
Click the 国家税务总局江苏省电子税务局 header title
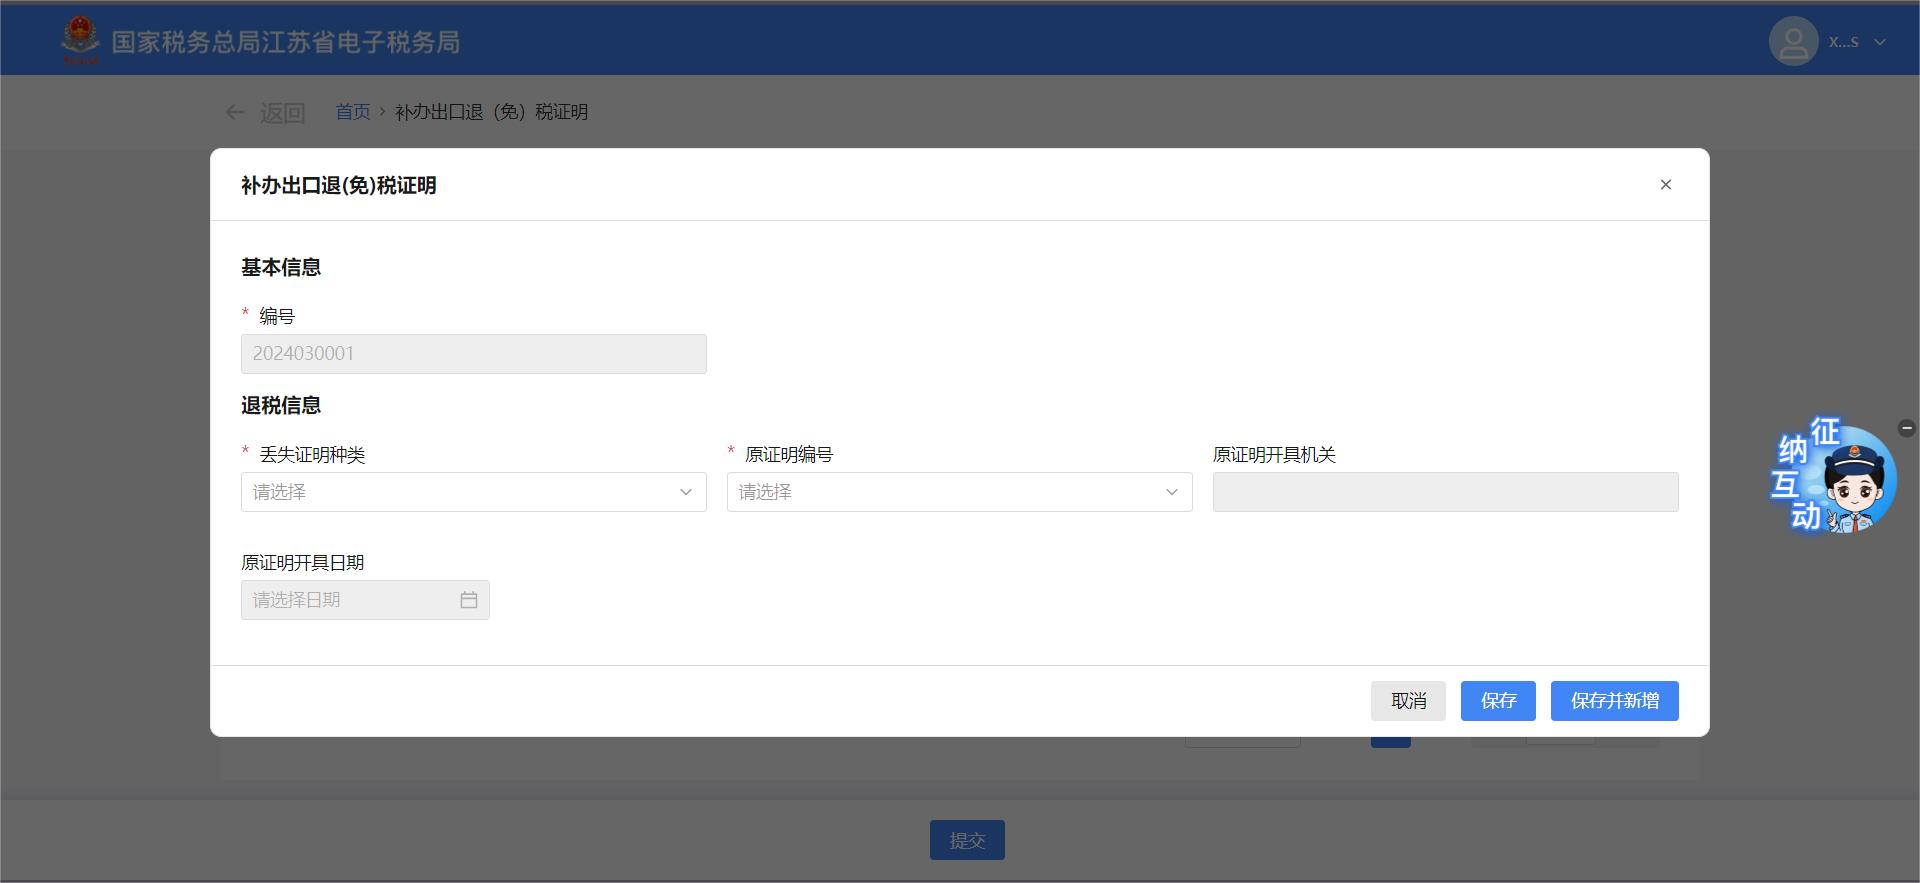(x=285, y=42)
